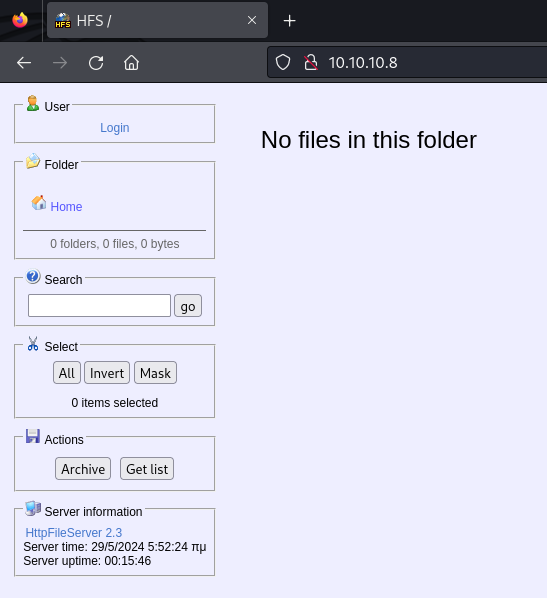Click the Folder panel icon
The image size is (547, 598).
click(33, 161)
